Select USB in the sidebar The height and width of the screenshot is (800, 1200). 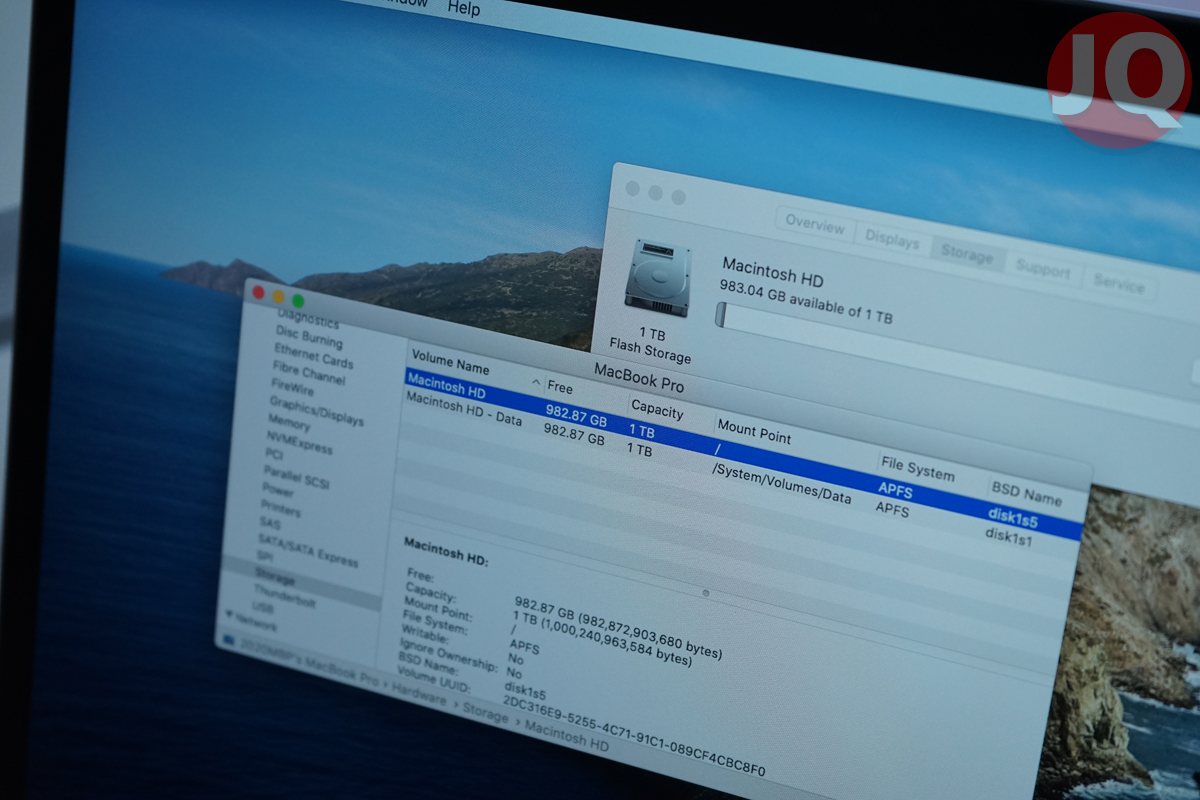tap(263, 607)
